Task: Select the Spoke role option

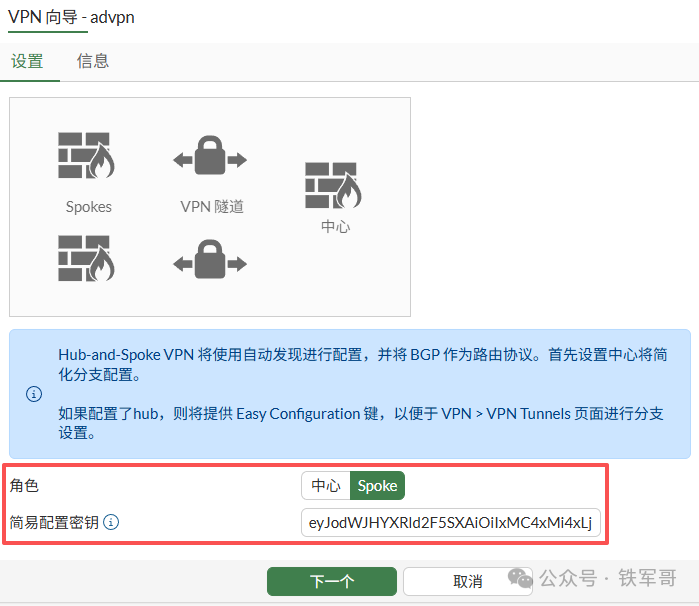Action: coord(377,486)
